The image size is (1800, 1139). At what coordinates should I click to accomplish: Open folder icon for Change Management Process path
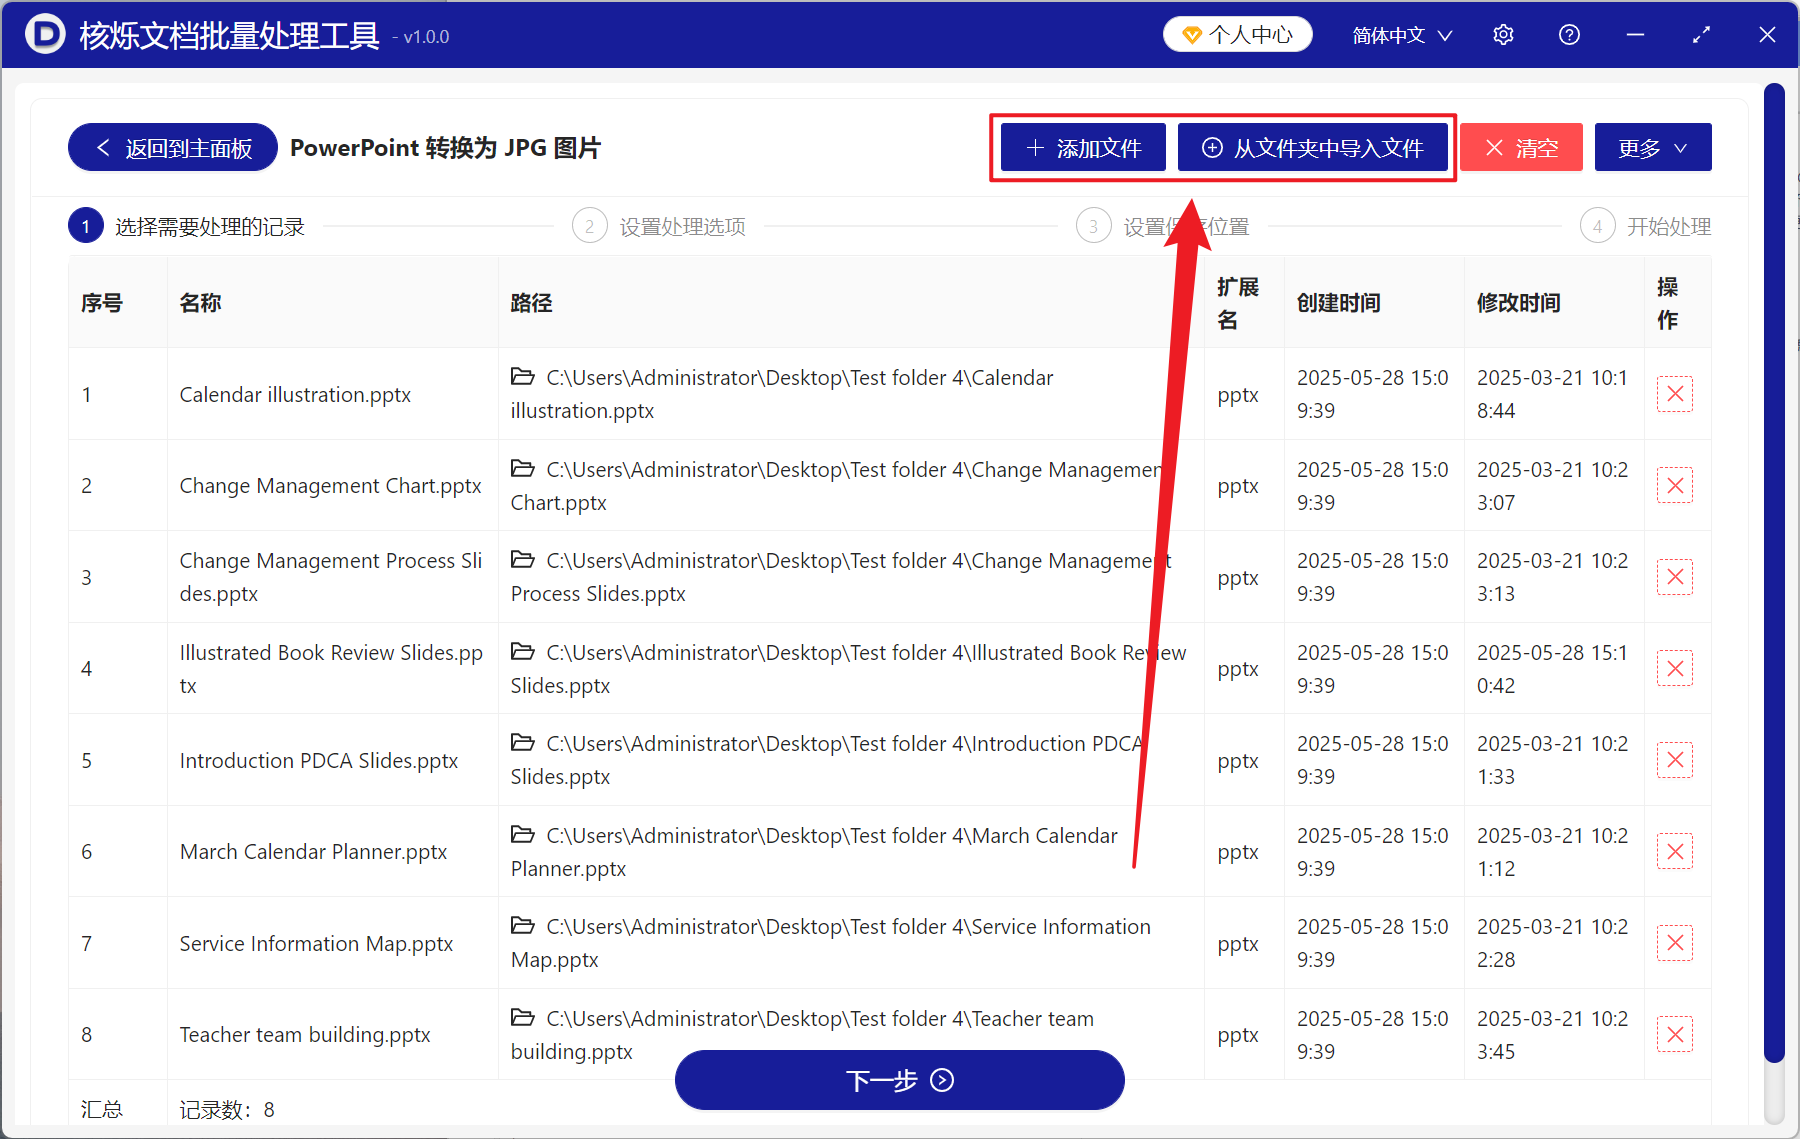(522, 560)
